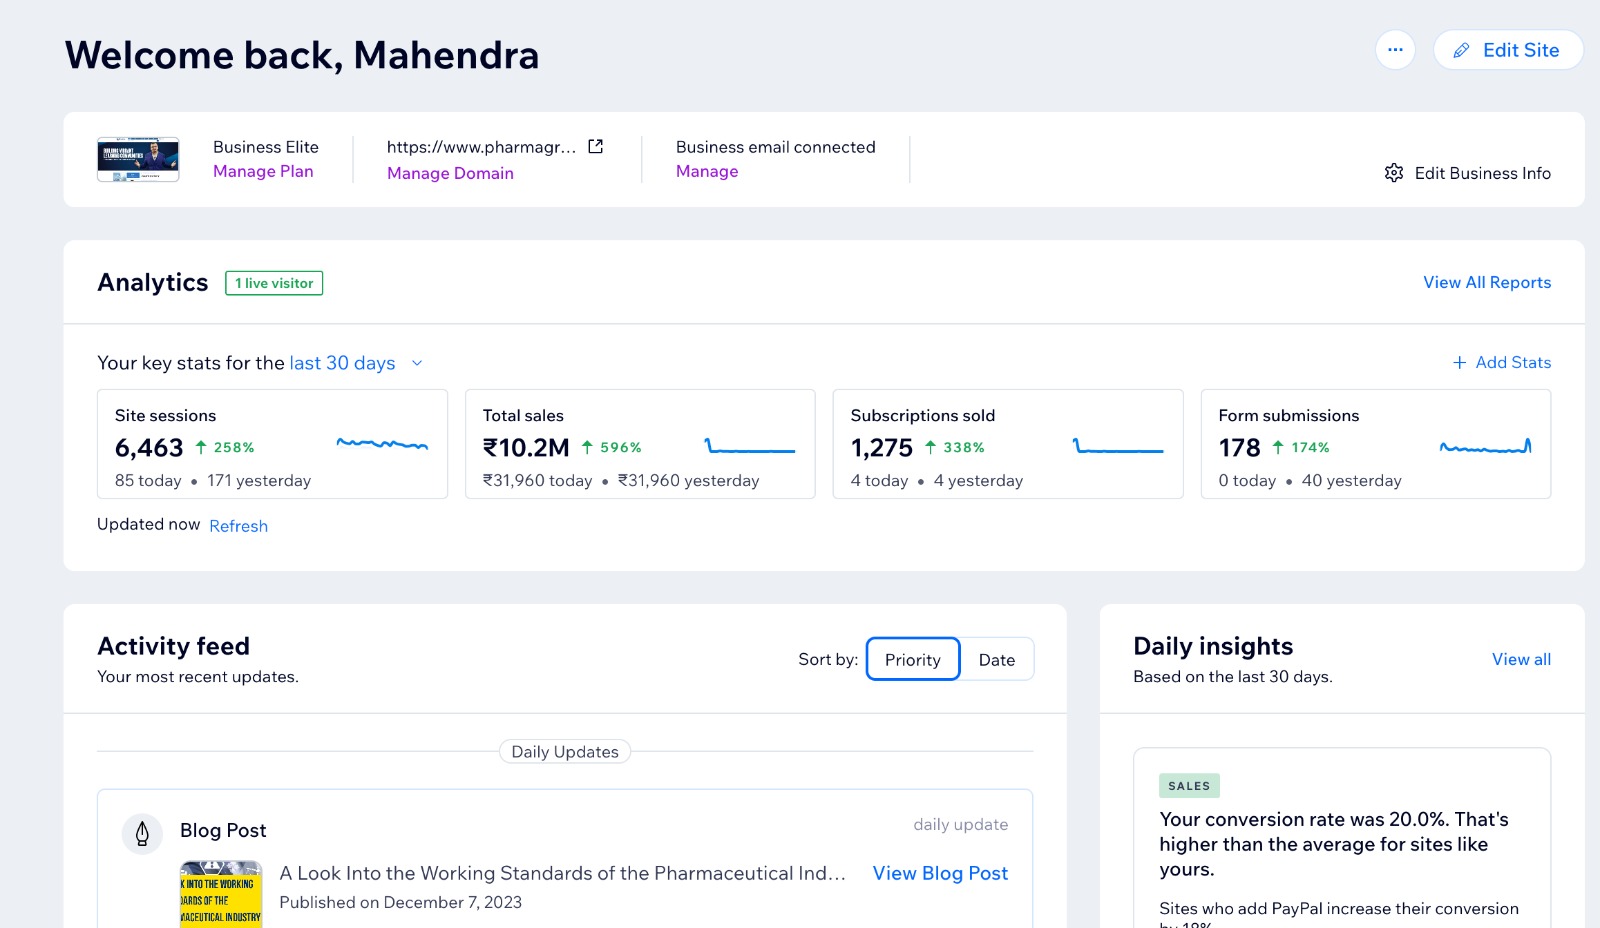Click the Form submissions trend graph
This screenshot has width=1600, height=928.
(x=1485, y=446)
